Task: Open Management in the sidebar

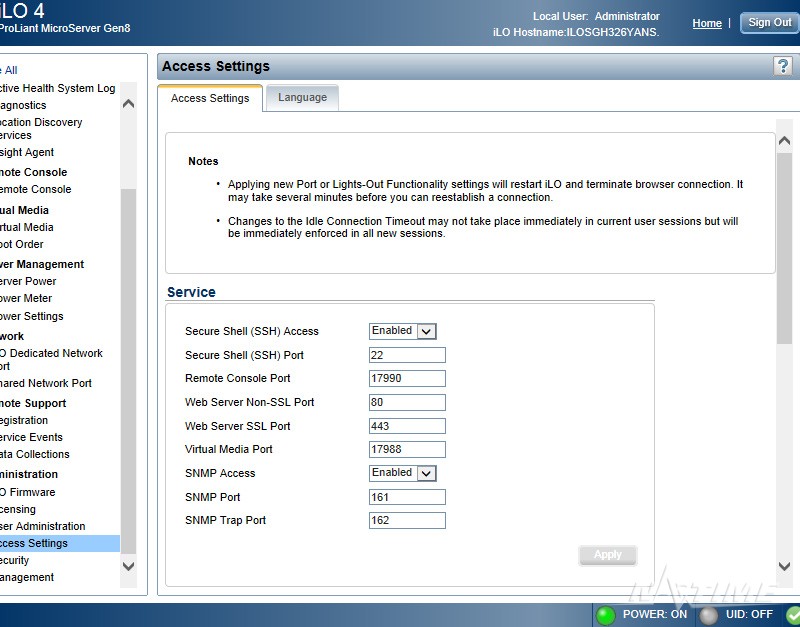Action: (x=27, y=577)
